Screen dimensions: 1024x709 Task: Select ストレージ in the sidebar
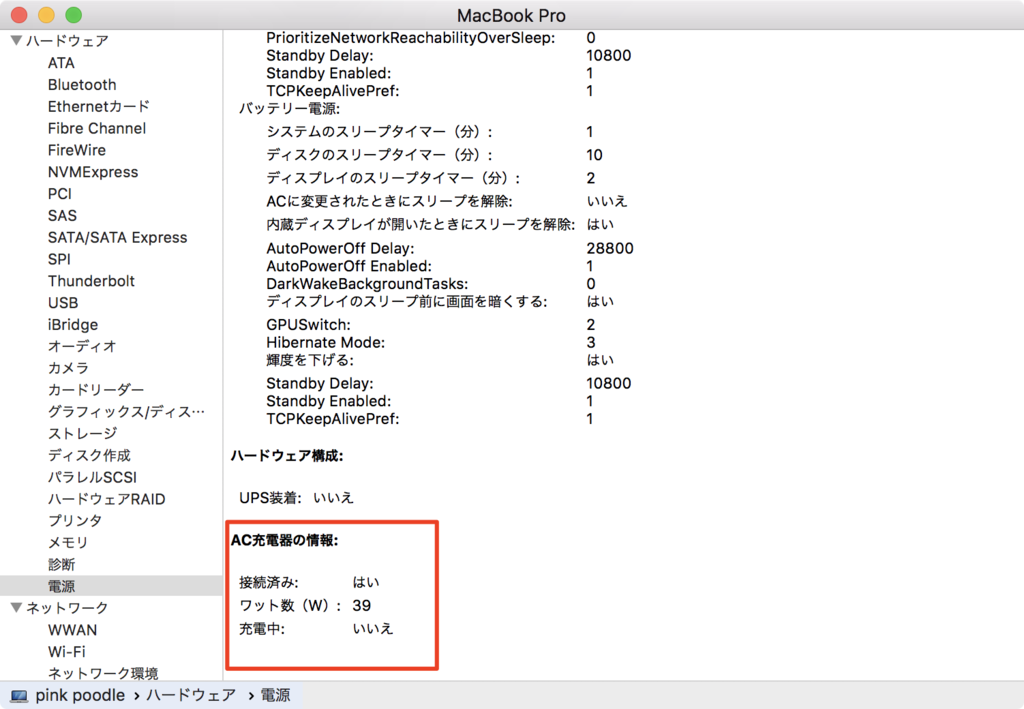(x=82, y=433)
